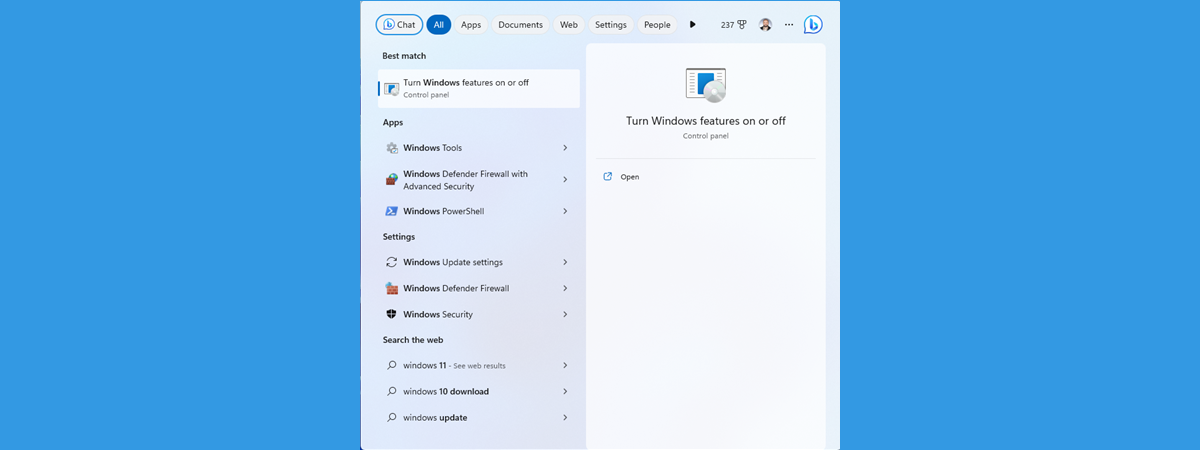
Task: Search the web for windows 10 download
Action: (479, 392)
